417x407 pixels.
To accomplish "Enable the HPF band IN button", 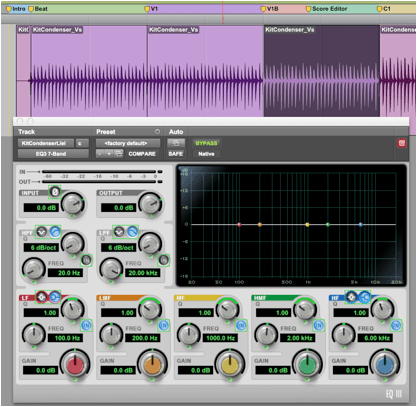I will pyautogui.click(x=86, y=260).
